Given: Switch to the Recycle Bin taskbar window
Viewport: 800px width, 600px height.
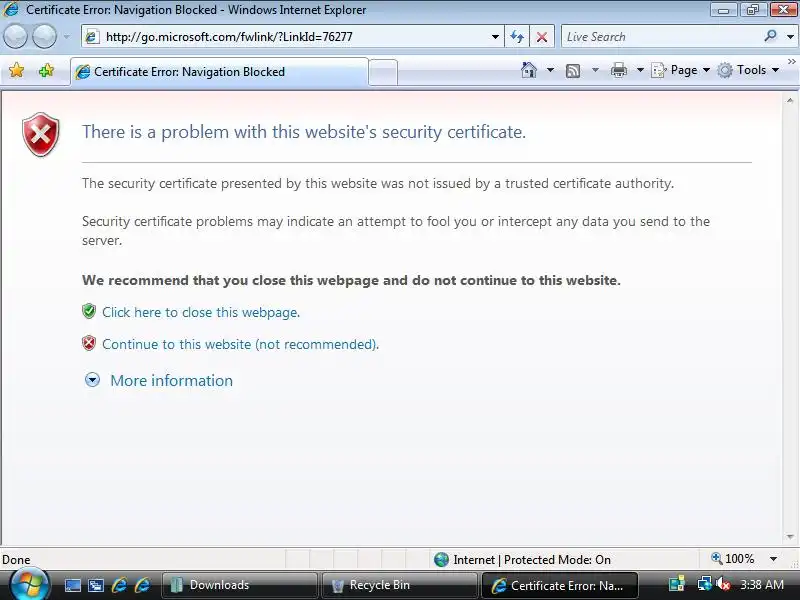Looking at the screenshot, I should [399, 585].
